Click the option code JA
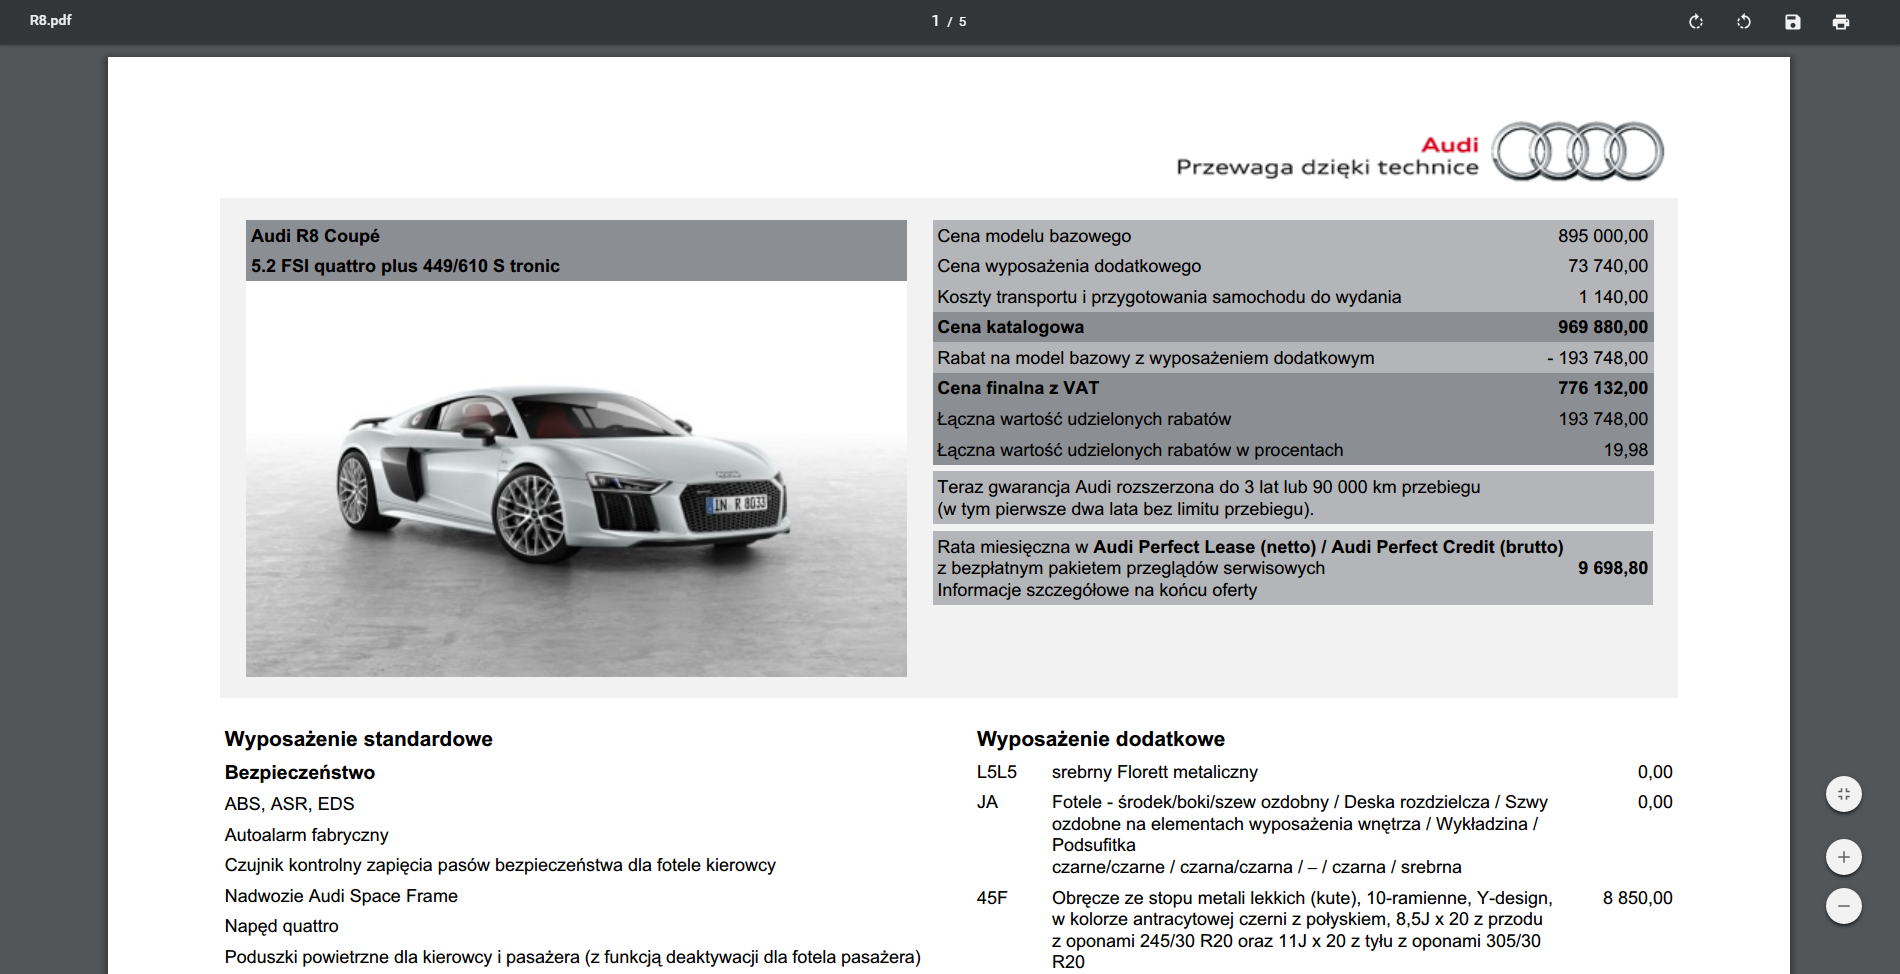This screenshot has height=974, width=1900. (987, 802)
